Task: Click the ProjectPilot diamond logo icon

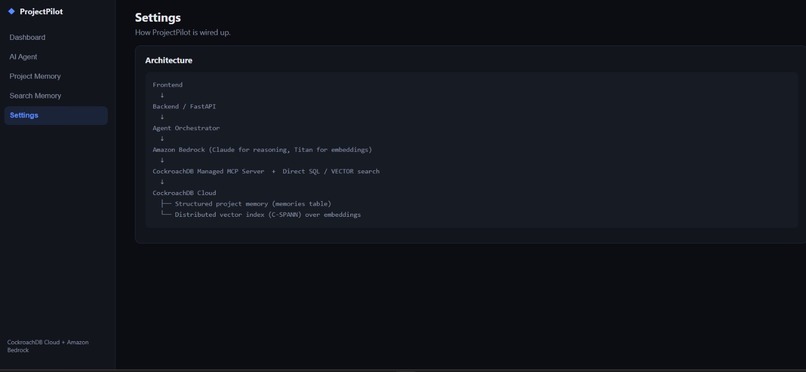Action: [11, 11]
